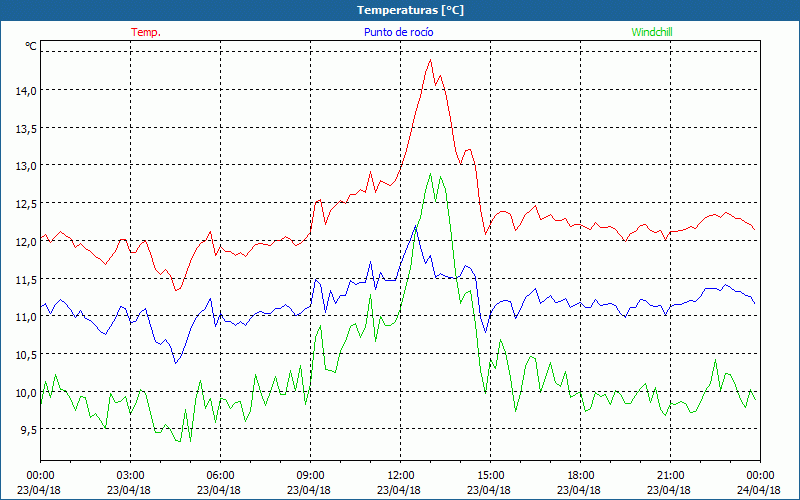Click the green windchill peak near 13:00

click(x=430, y=174)
